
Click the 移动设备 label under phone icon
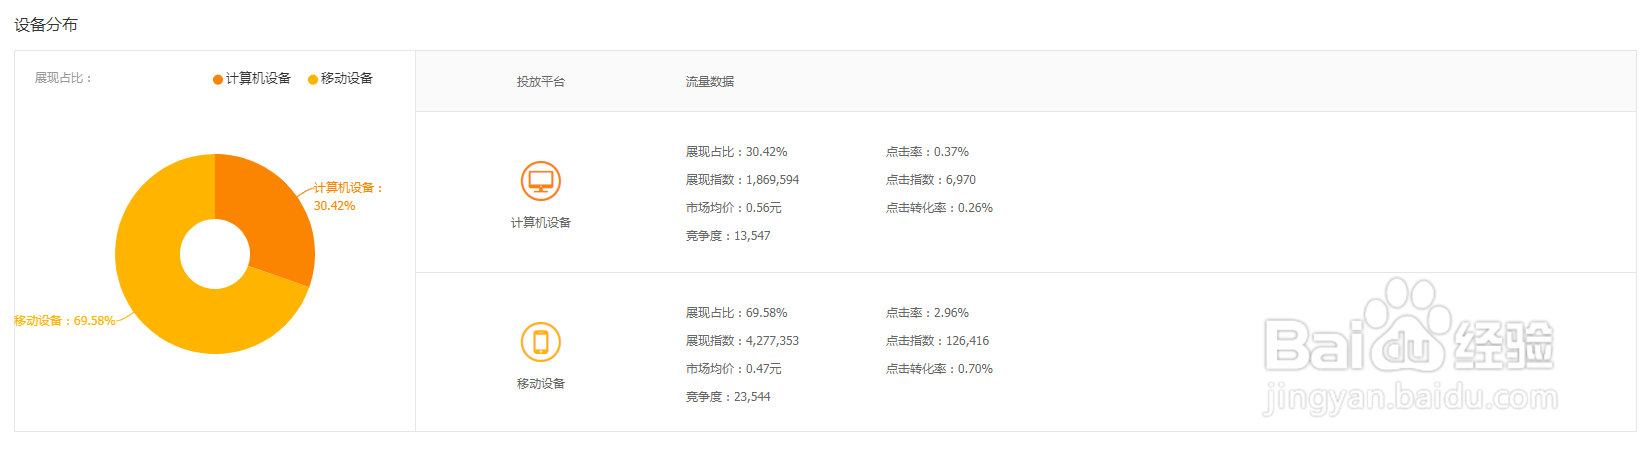point(541,384)
